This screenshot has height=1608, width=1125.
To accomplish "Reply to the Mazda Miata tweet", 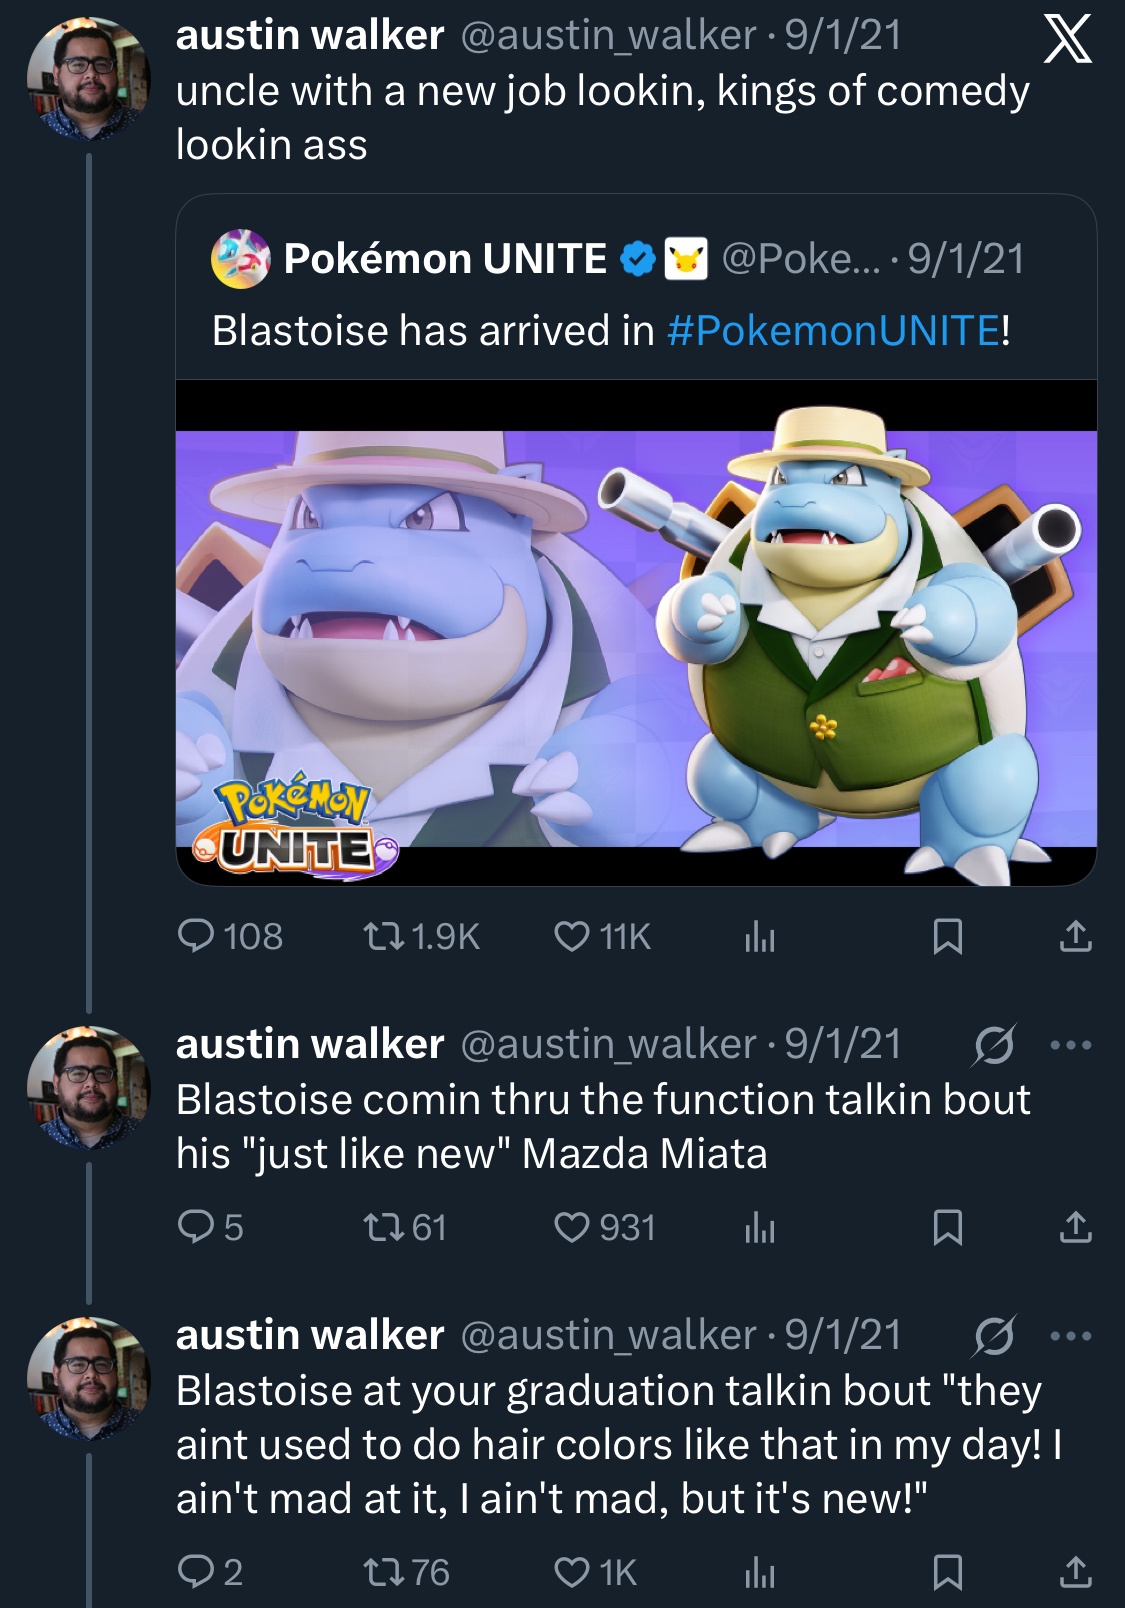I will click(195, 1227).
